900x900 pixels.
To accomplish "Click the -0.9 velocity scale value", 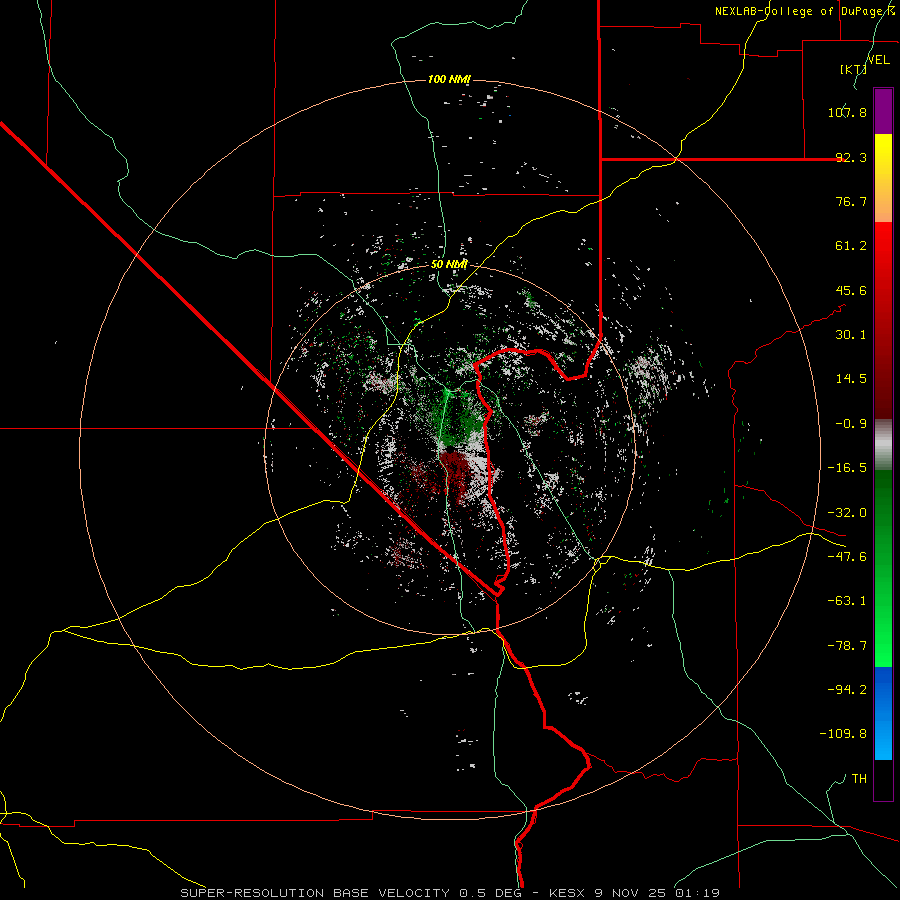I will [851, 424].
